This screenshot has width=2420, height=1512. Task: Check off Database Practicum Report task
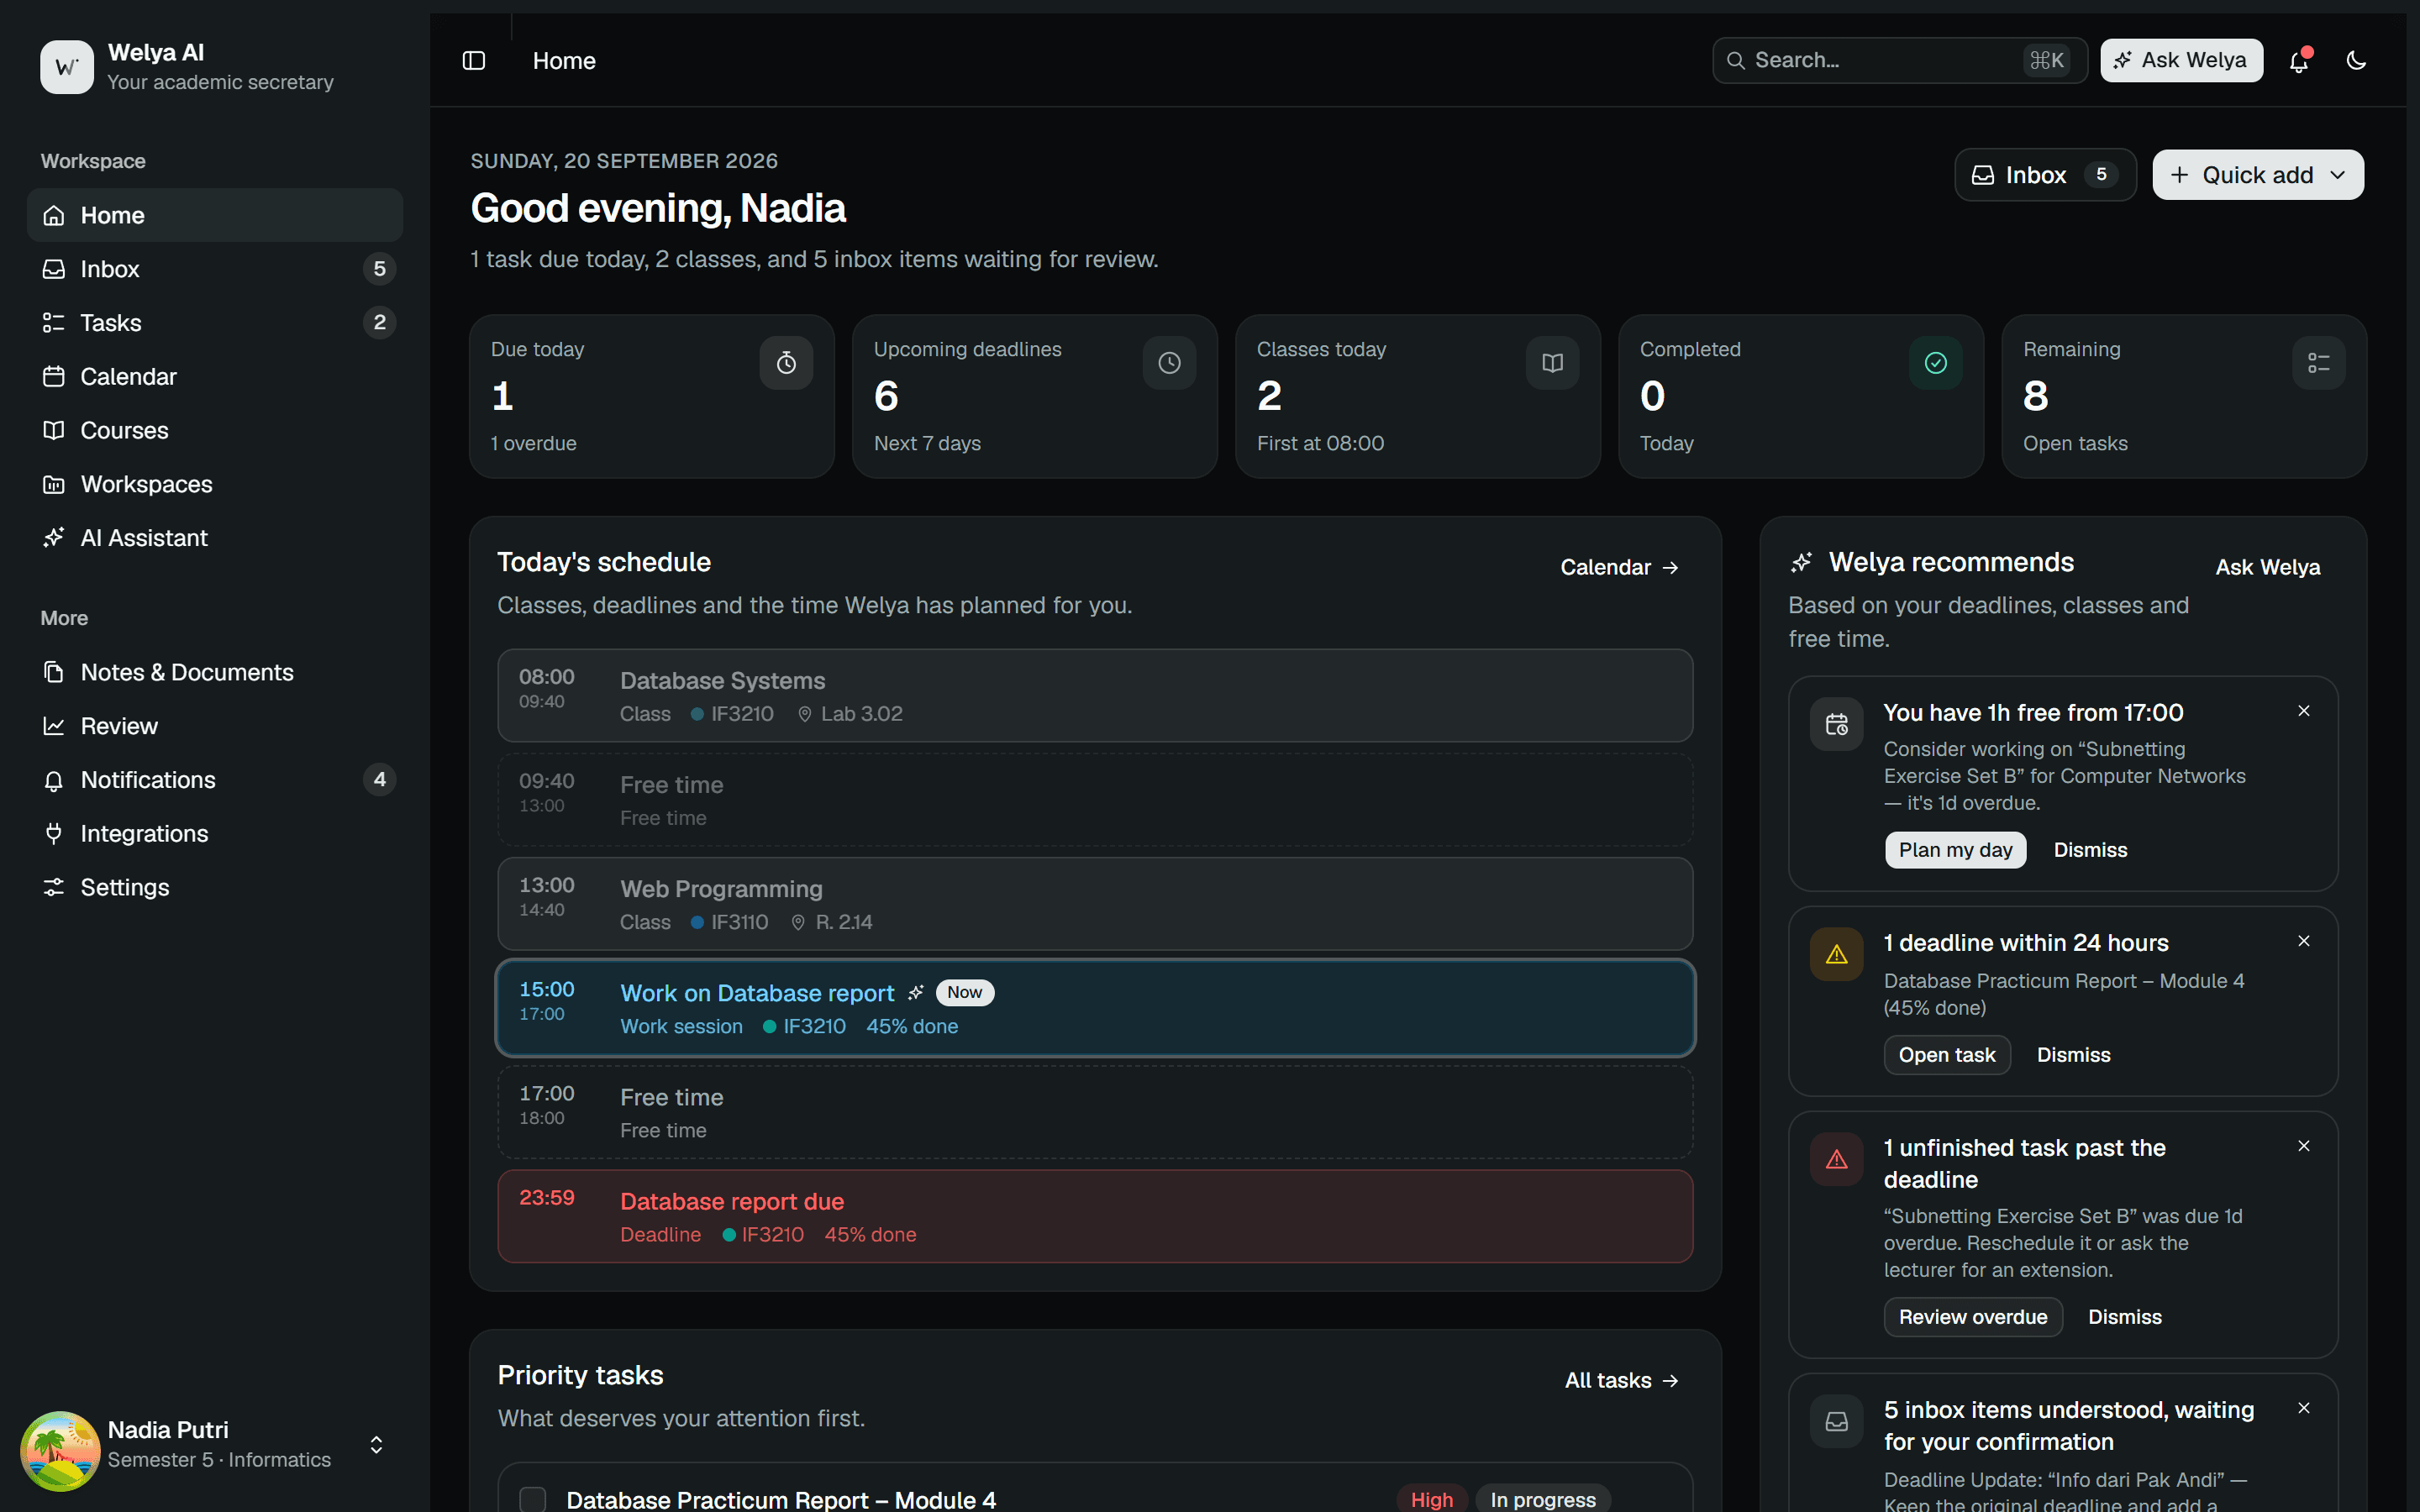(x=532, y=1499)
